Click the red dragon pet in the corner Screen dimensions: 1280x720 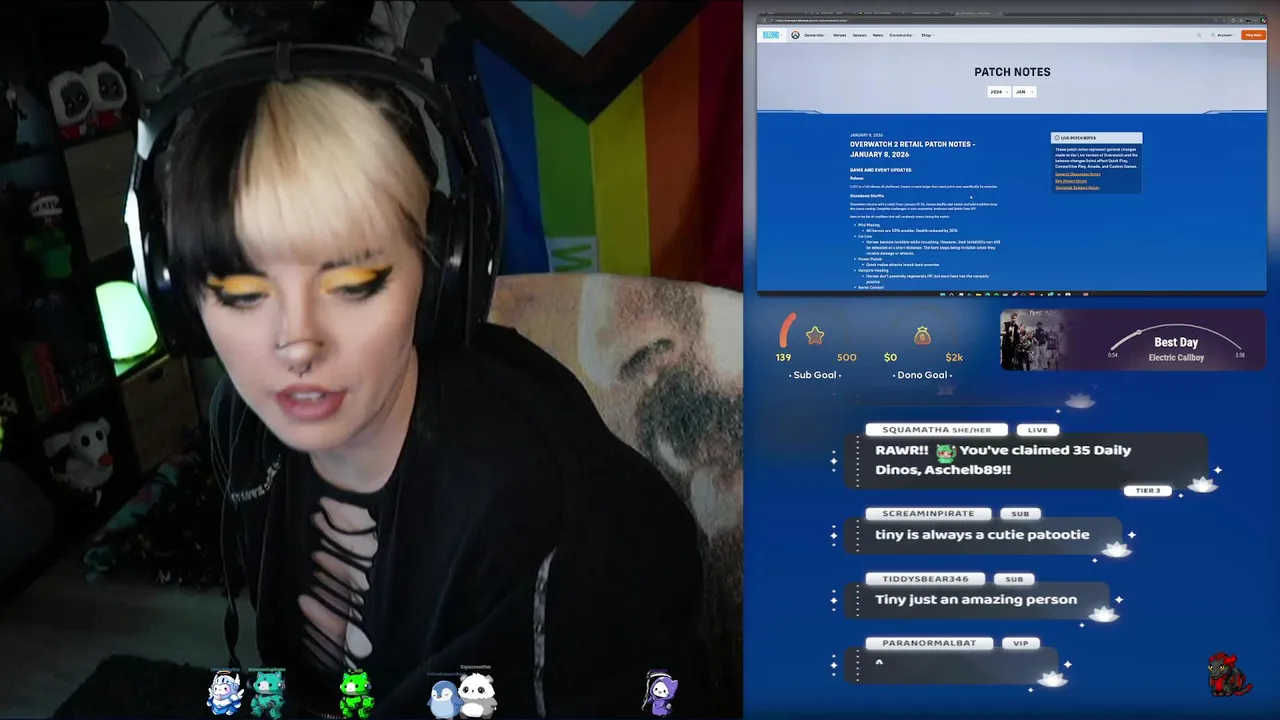[1228, 675]
